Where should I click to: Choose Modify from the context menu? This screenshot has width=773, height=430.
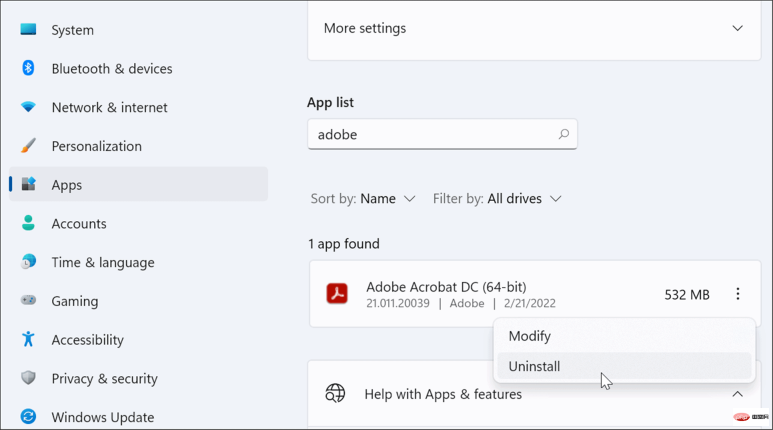tap(624, 336)
